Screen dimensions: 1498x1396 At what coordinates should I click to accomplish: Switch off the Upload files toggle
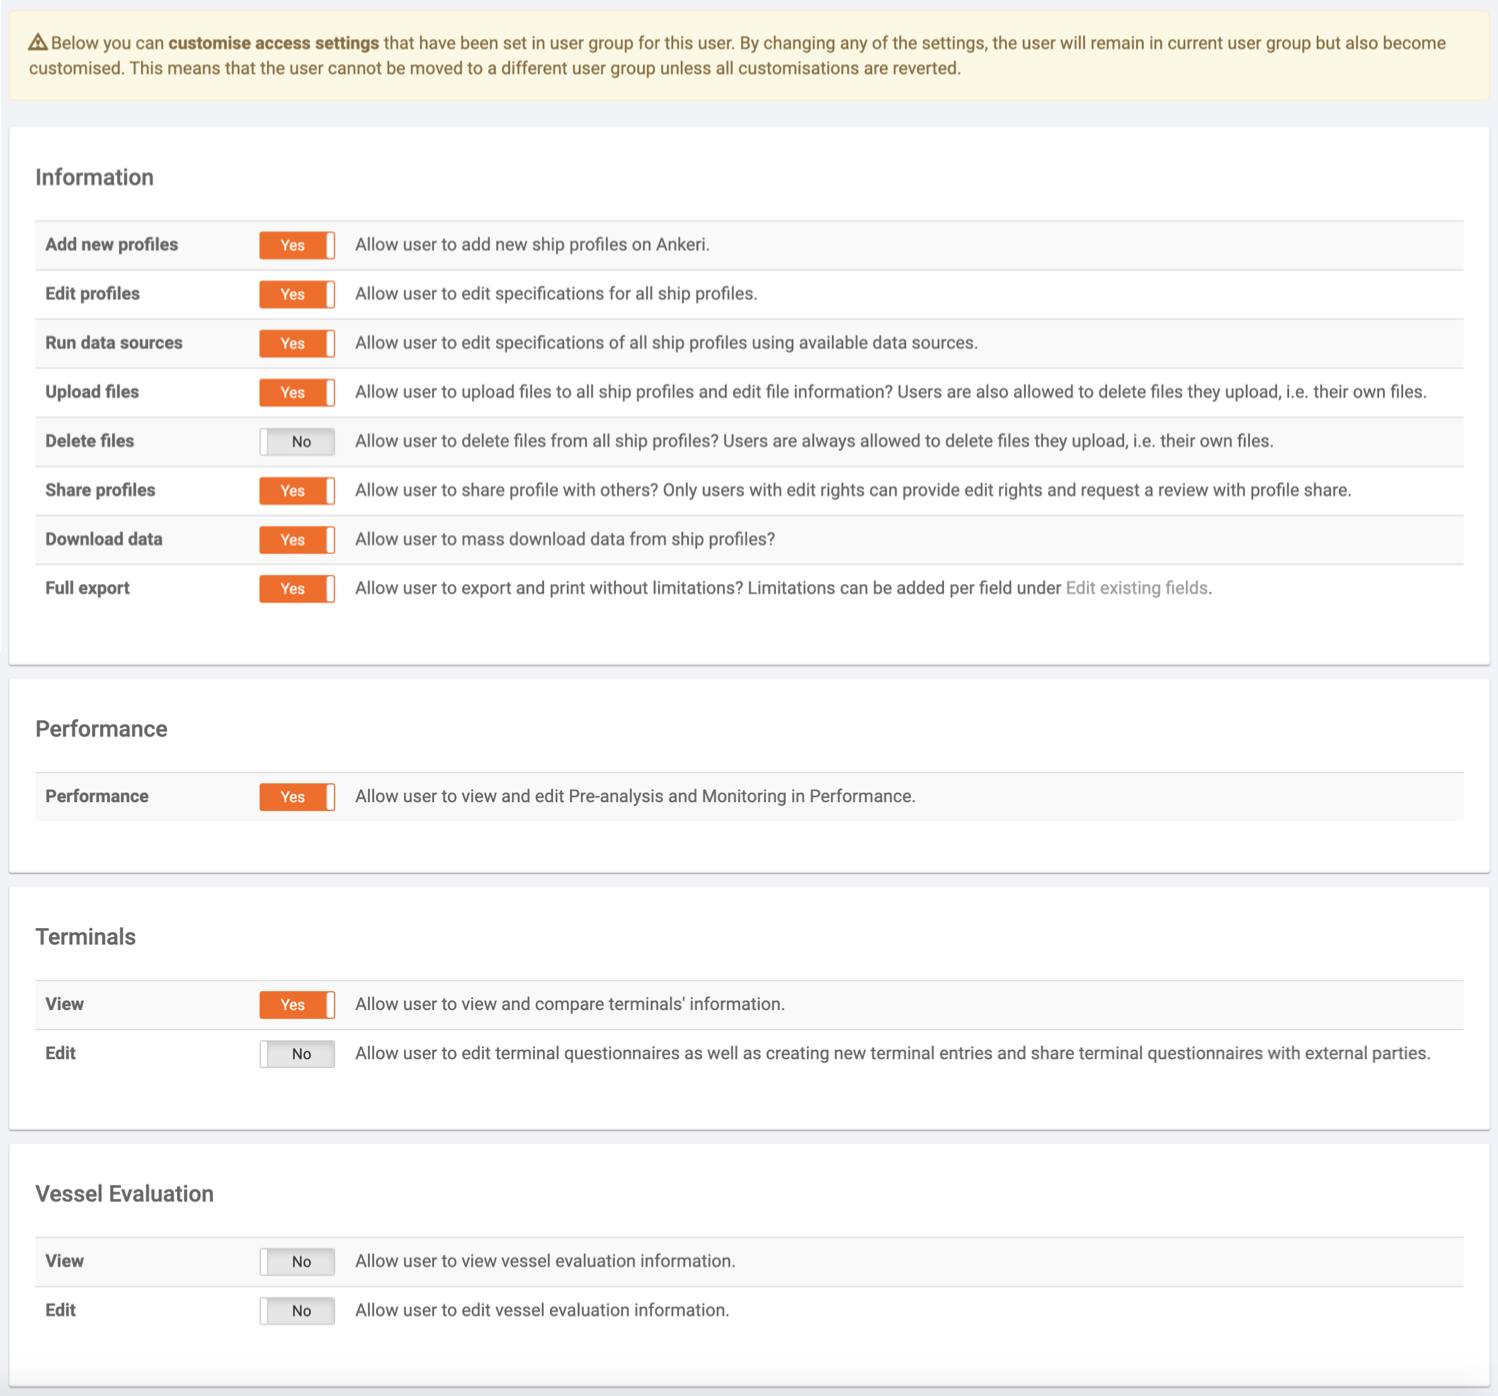pos(297,392)
